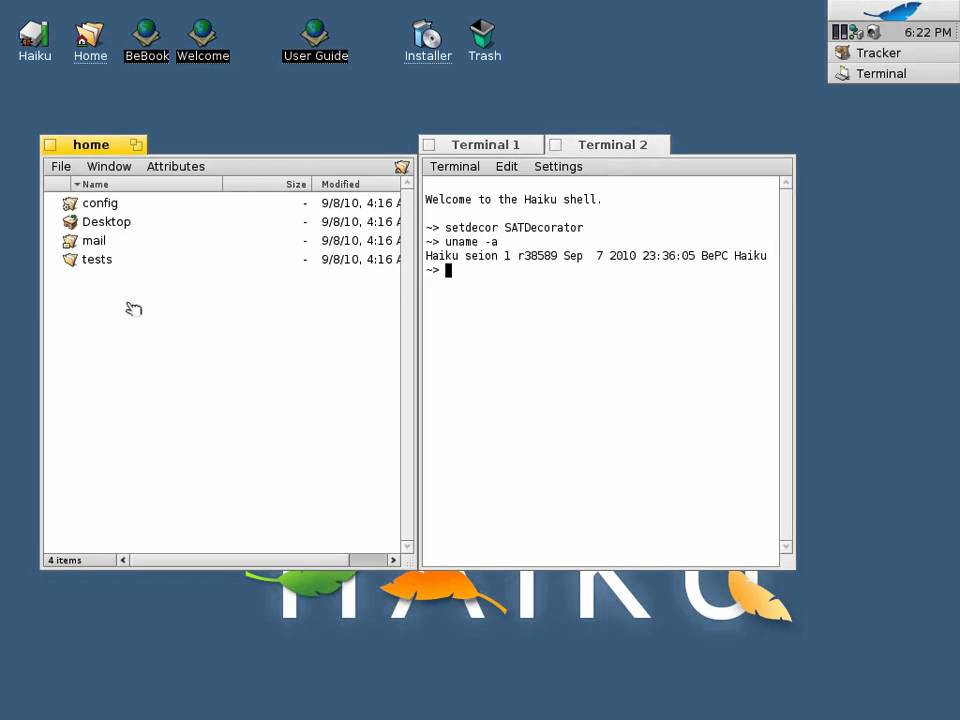Select Tracker in the Deskbar
This screenshot has height=720, width=960.
point(893,53)
